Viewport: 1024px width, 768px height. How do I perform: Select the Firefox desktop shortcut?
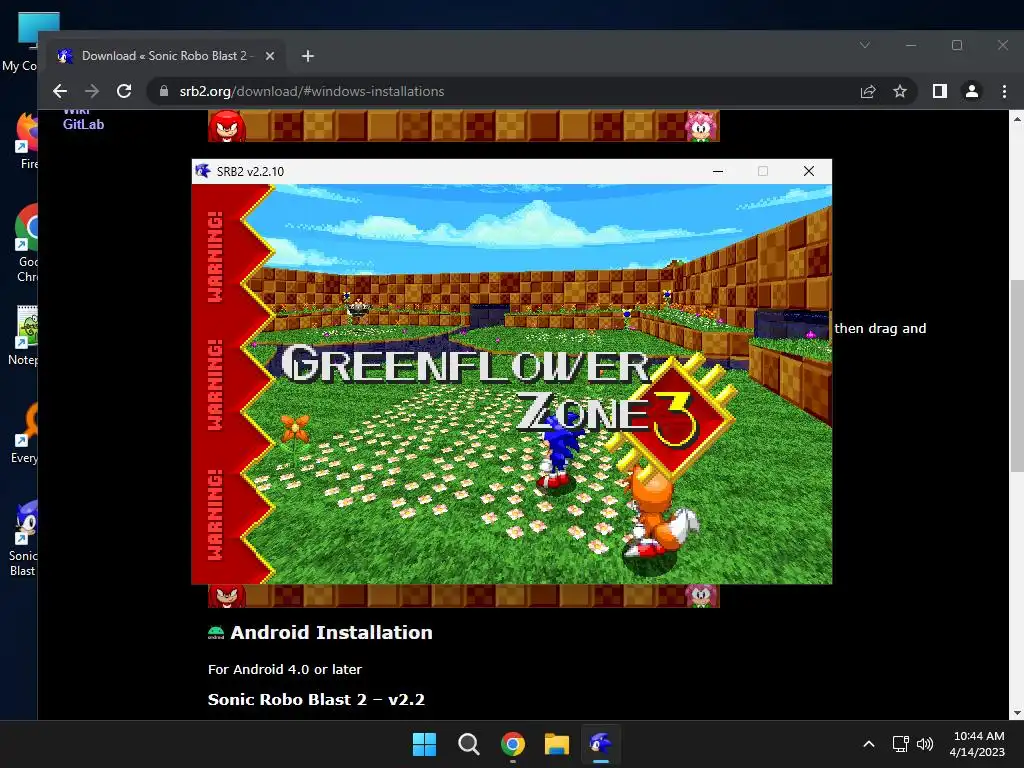pos(26,140)
